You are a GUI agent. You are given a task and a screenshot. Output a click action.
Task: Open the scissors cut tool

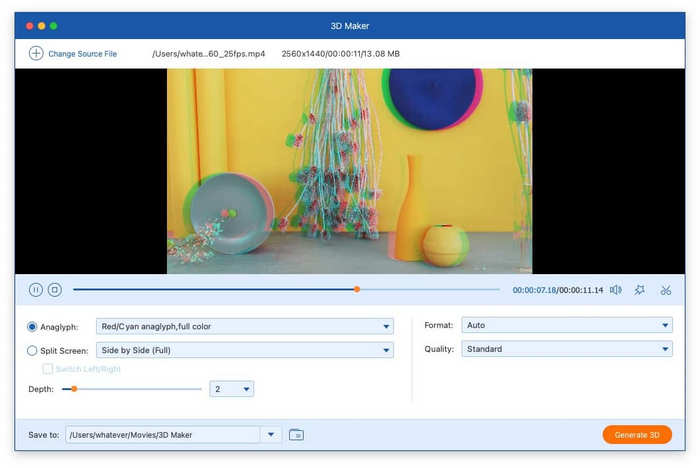(666, 290)
